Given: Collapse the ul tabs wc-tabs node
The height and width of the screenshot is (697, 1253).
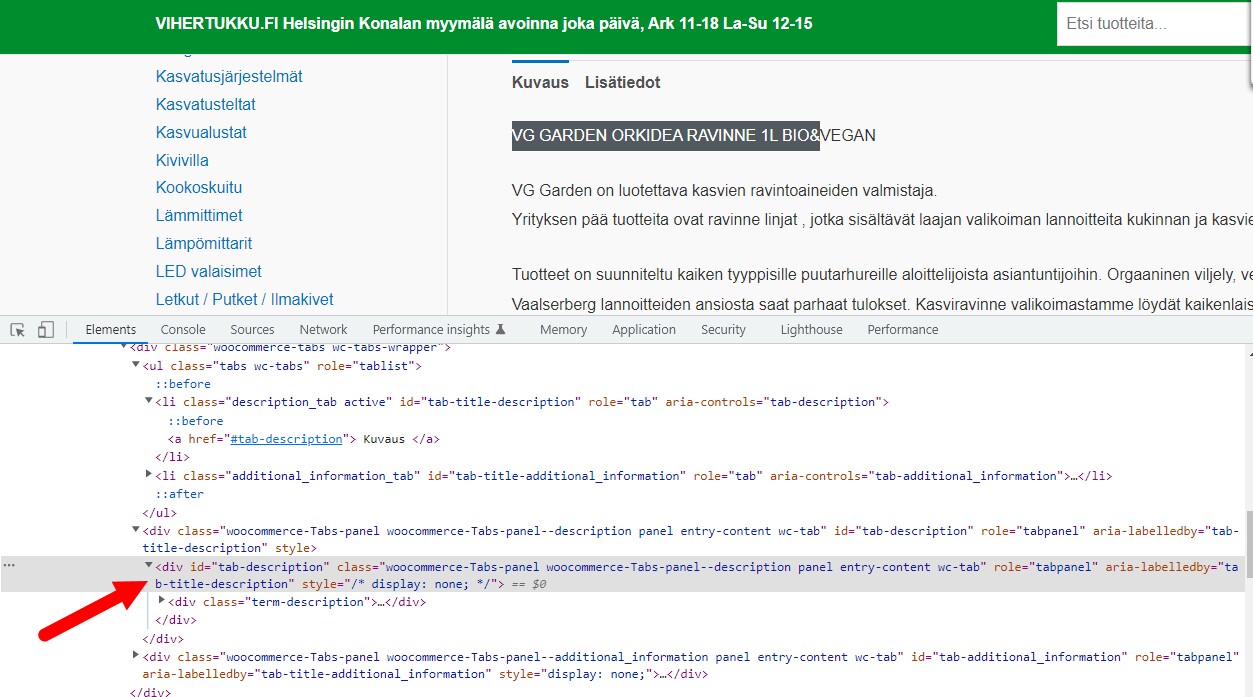Looking at the screenshot, I should click(x=136, y=366).
